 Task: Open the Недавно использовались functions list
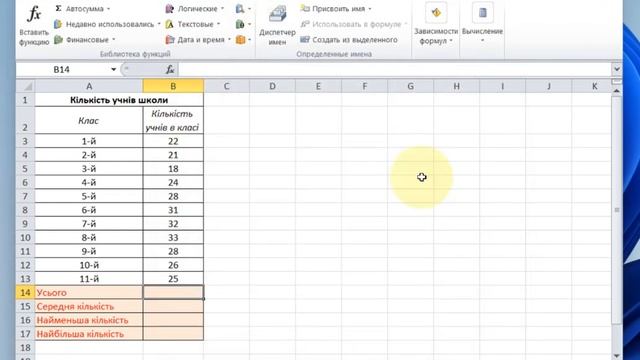tap(107, 24)
